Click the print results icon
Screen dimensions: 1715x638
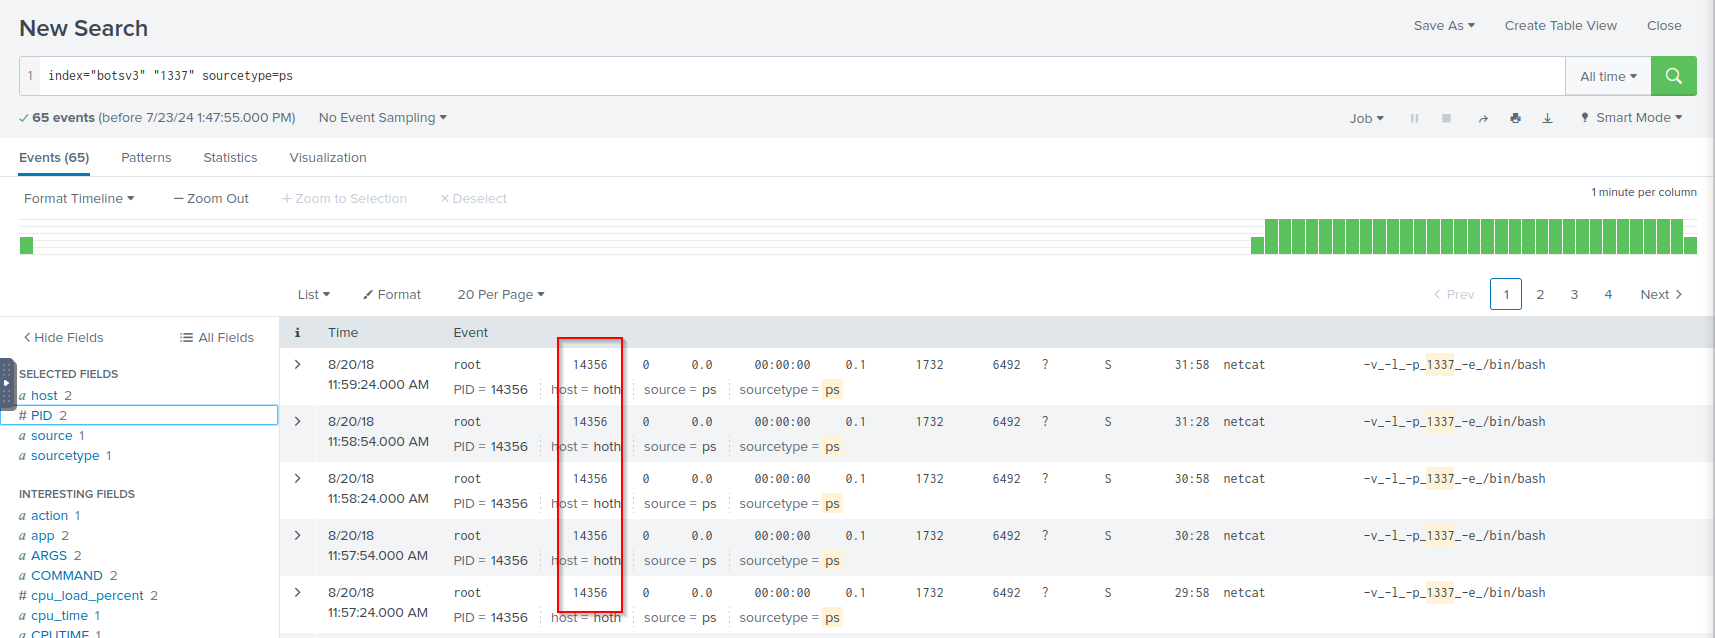1515,118
